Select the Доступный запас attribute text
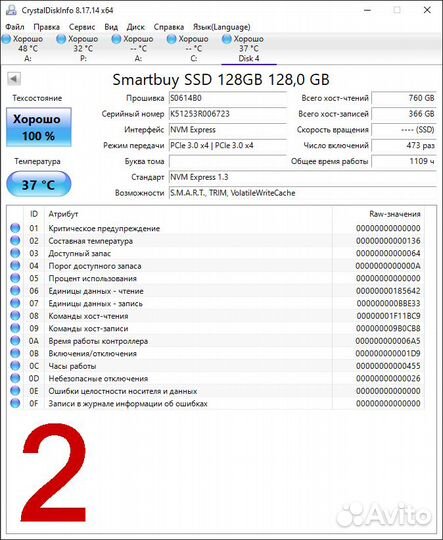The height and width of the screenshot is (540, 443). pos(80,253)
